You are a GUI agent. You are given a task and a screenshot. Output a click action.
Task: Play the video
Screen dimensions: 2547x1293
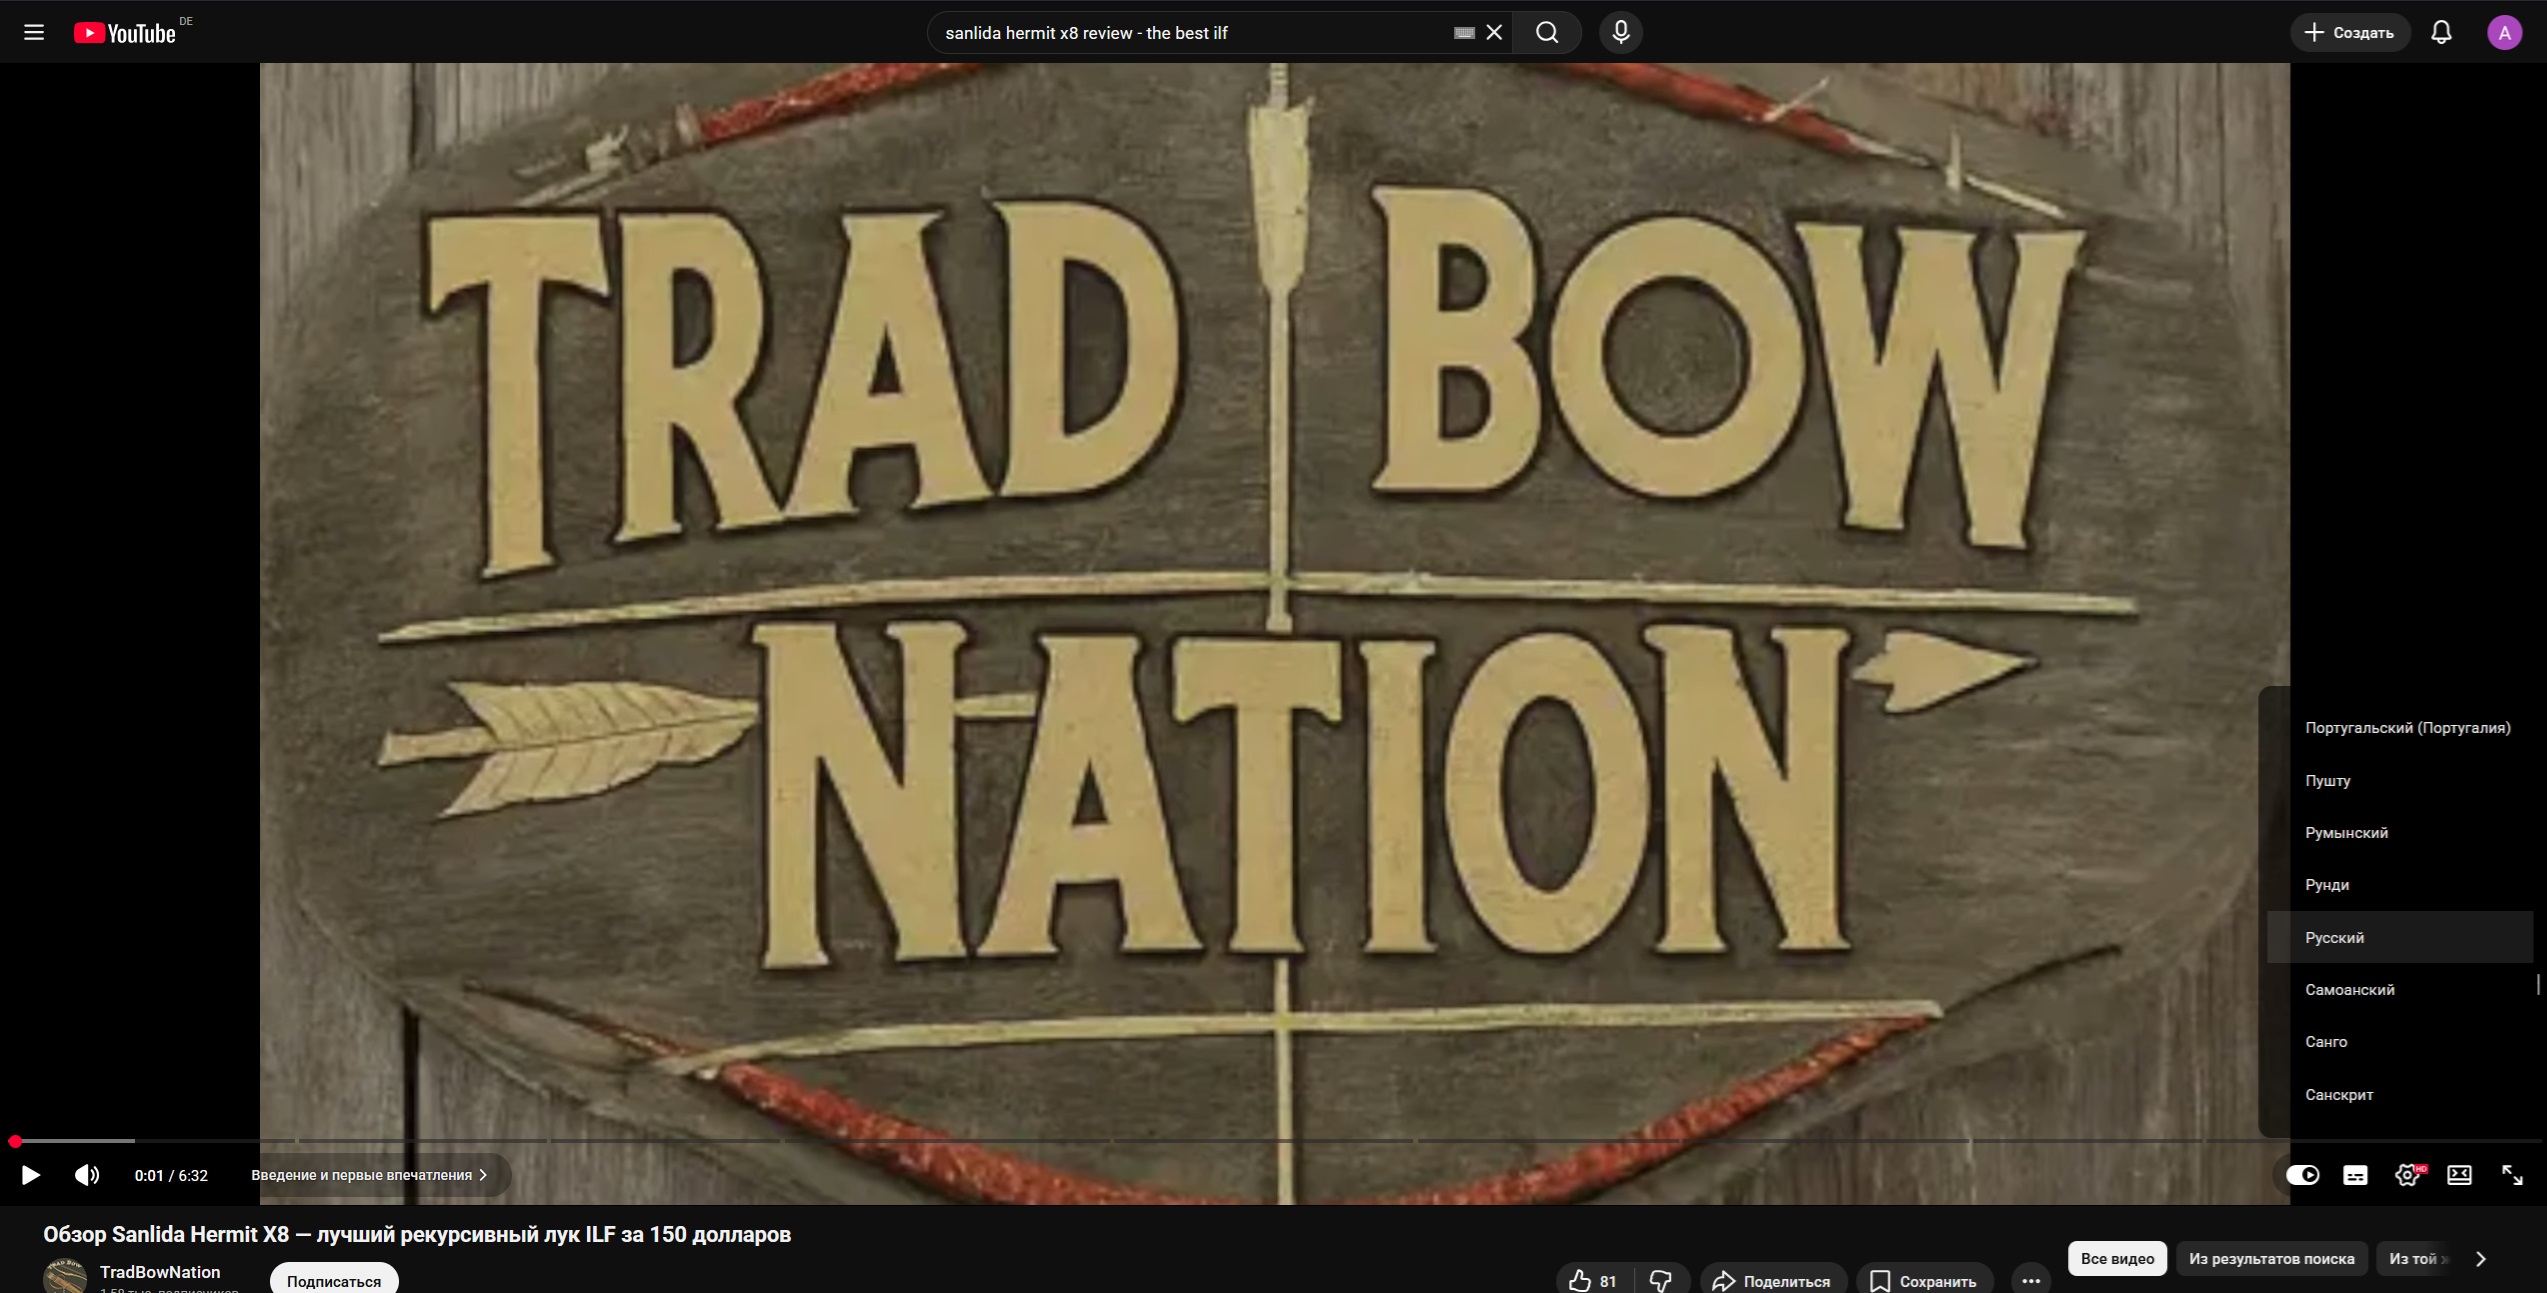[x=31, y=1175]
